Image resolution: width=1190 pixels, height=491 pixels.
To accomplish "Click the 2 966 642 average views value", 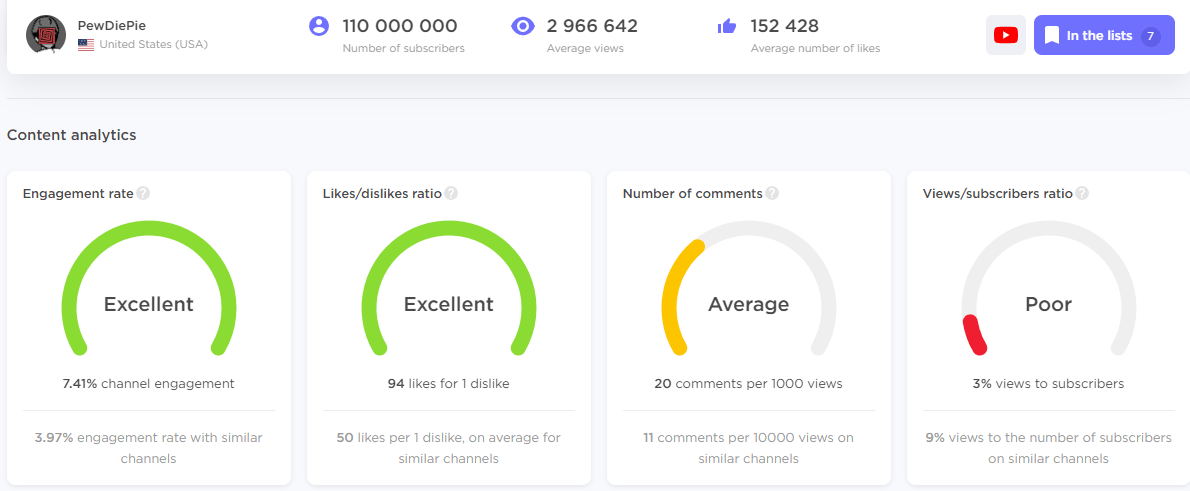I will click(592, 26).
